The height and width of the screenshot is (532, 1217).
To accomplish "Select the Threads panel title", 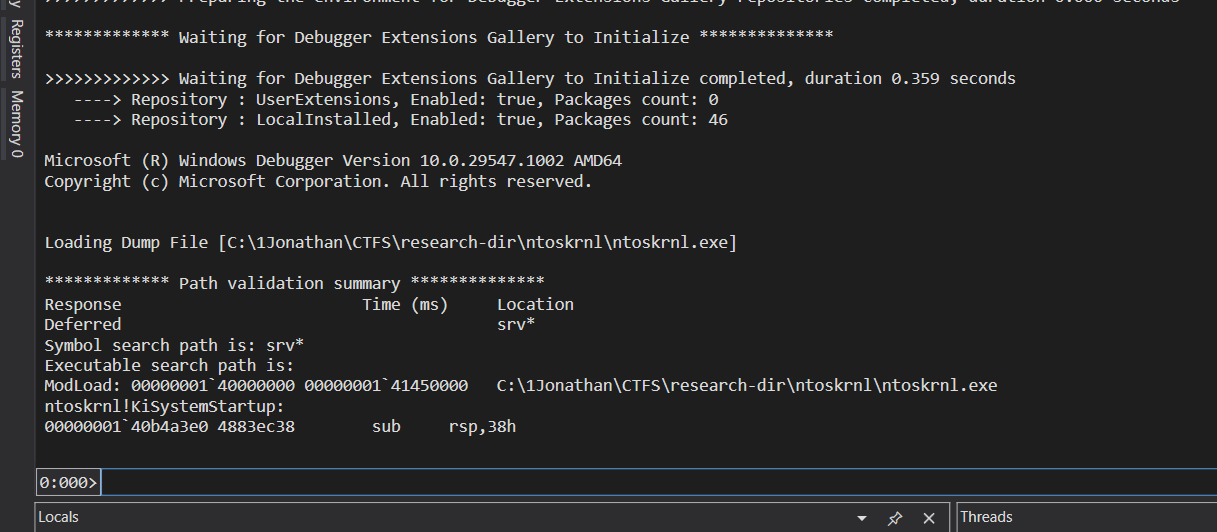I will (x=987, y=517).
